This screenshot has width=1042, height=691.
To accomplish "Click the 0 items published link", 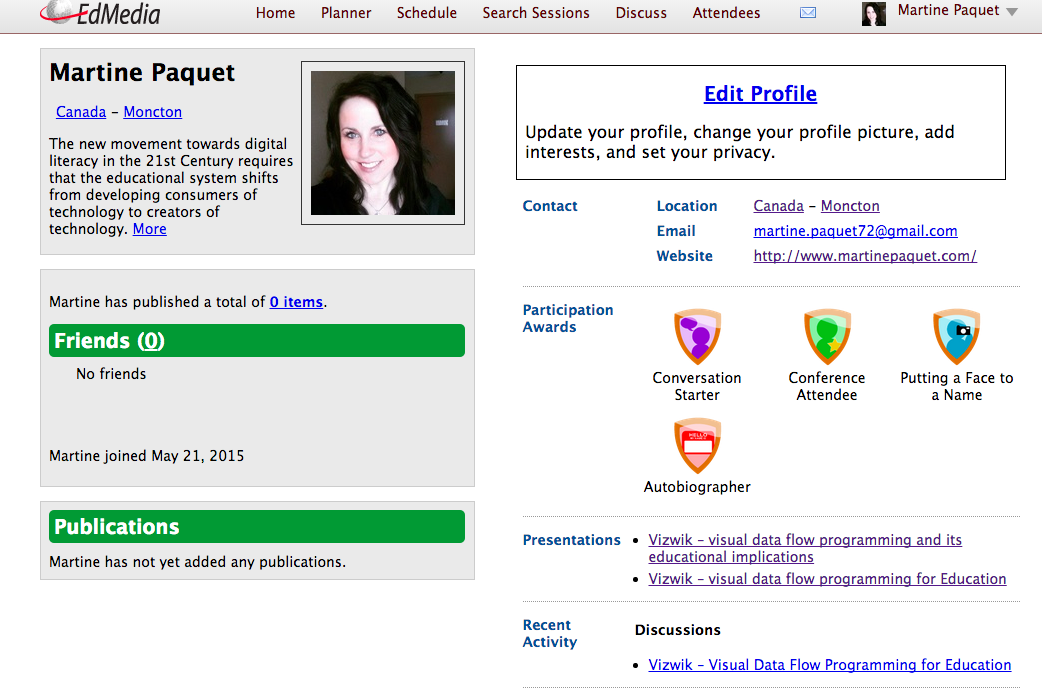I will click(296, 302).
